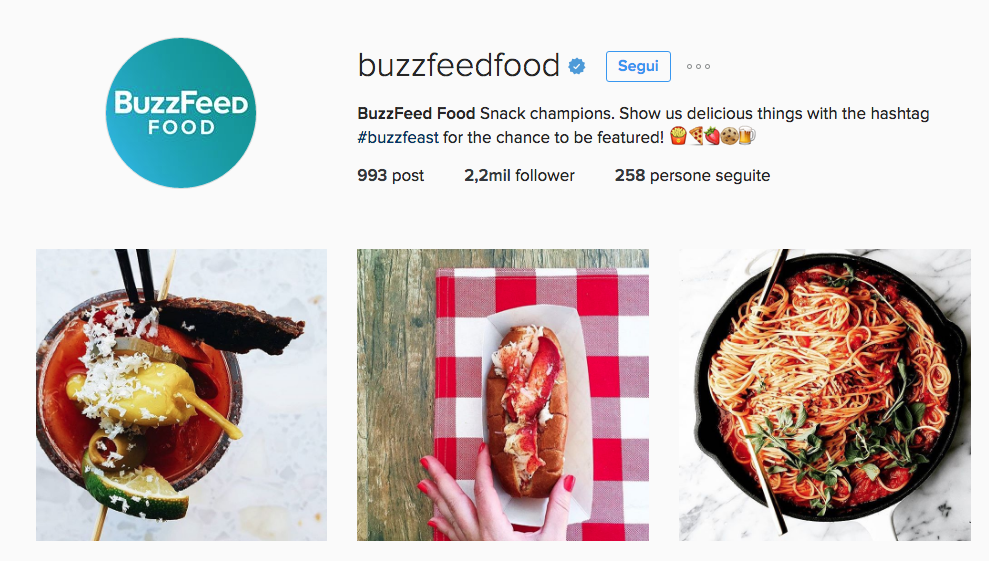Open the three-dot options menu
The width and height of the screenshot is (989, 561).
(698, 66)
